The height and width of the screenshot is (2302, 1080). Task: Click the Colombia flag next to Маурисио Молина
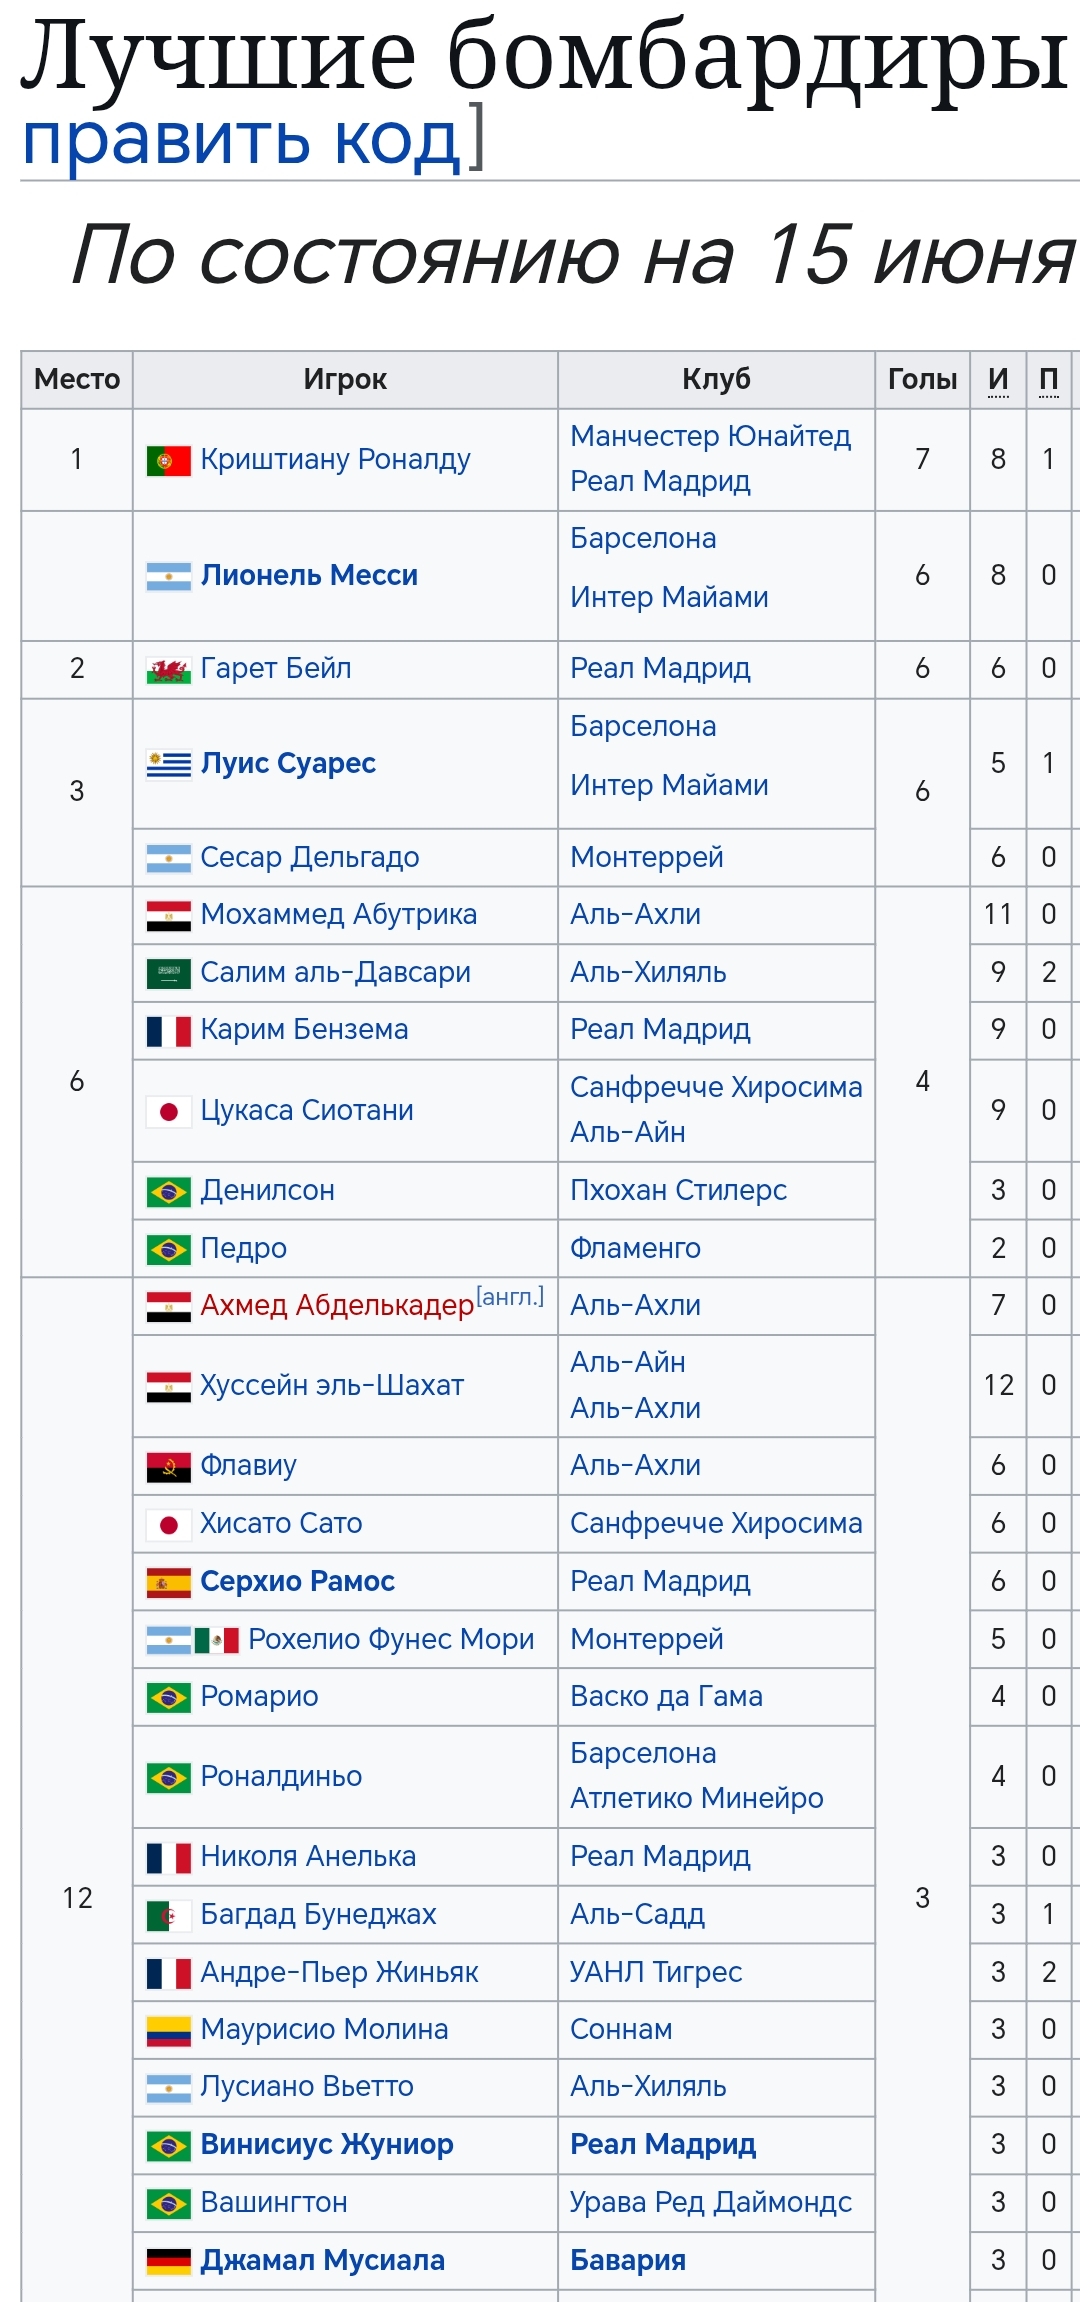pos(168,2030)
